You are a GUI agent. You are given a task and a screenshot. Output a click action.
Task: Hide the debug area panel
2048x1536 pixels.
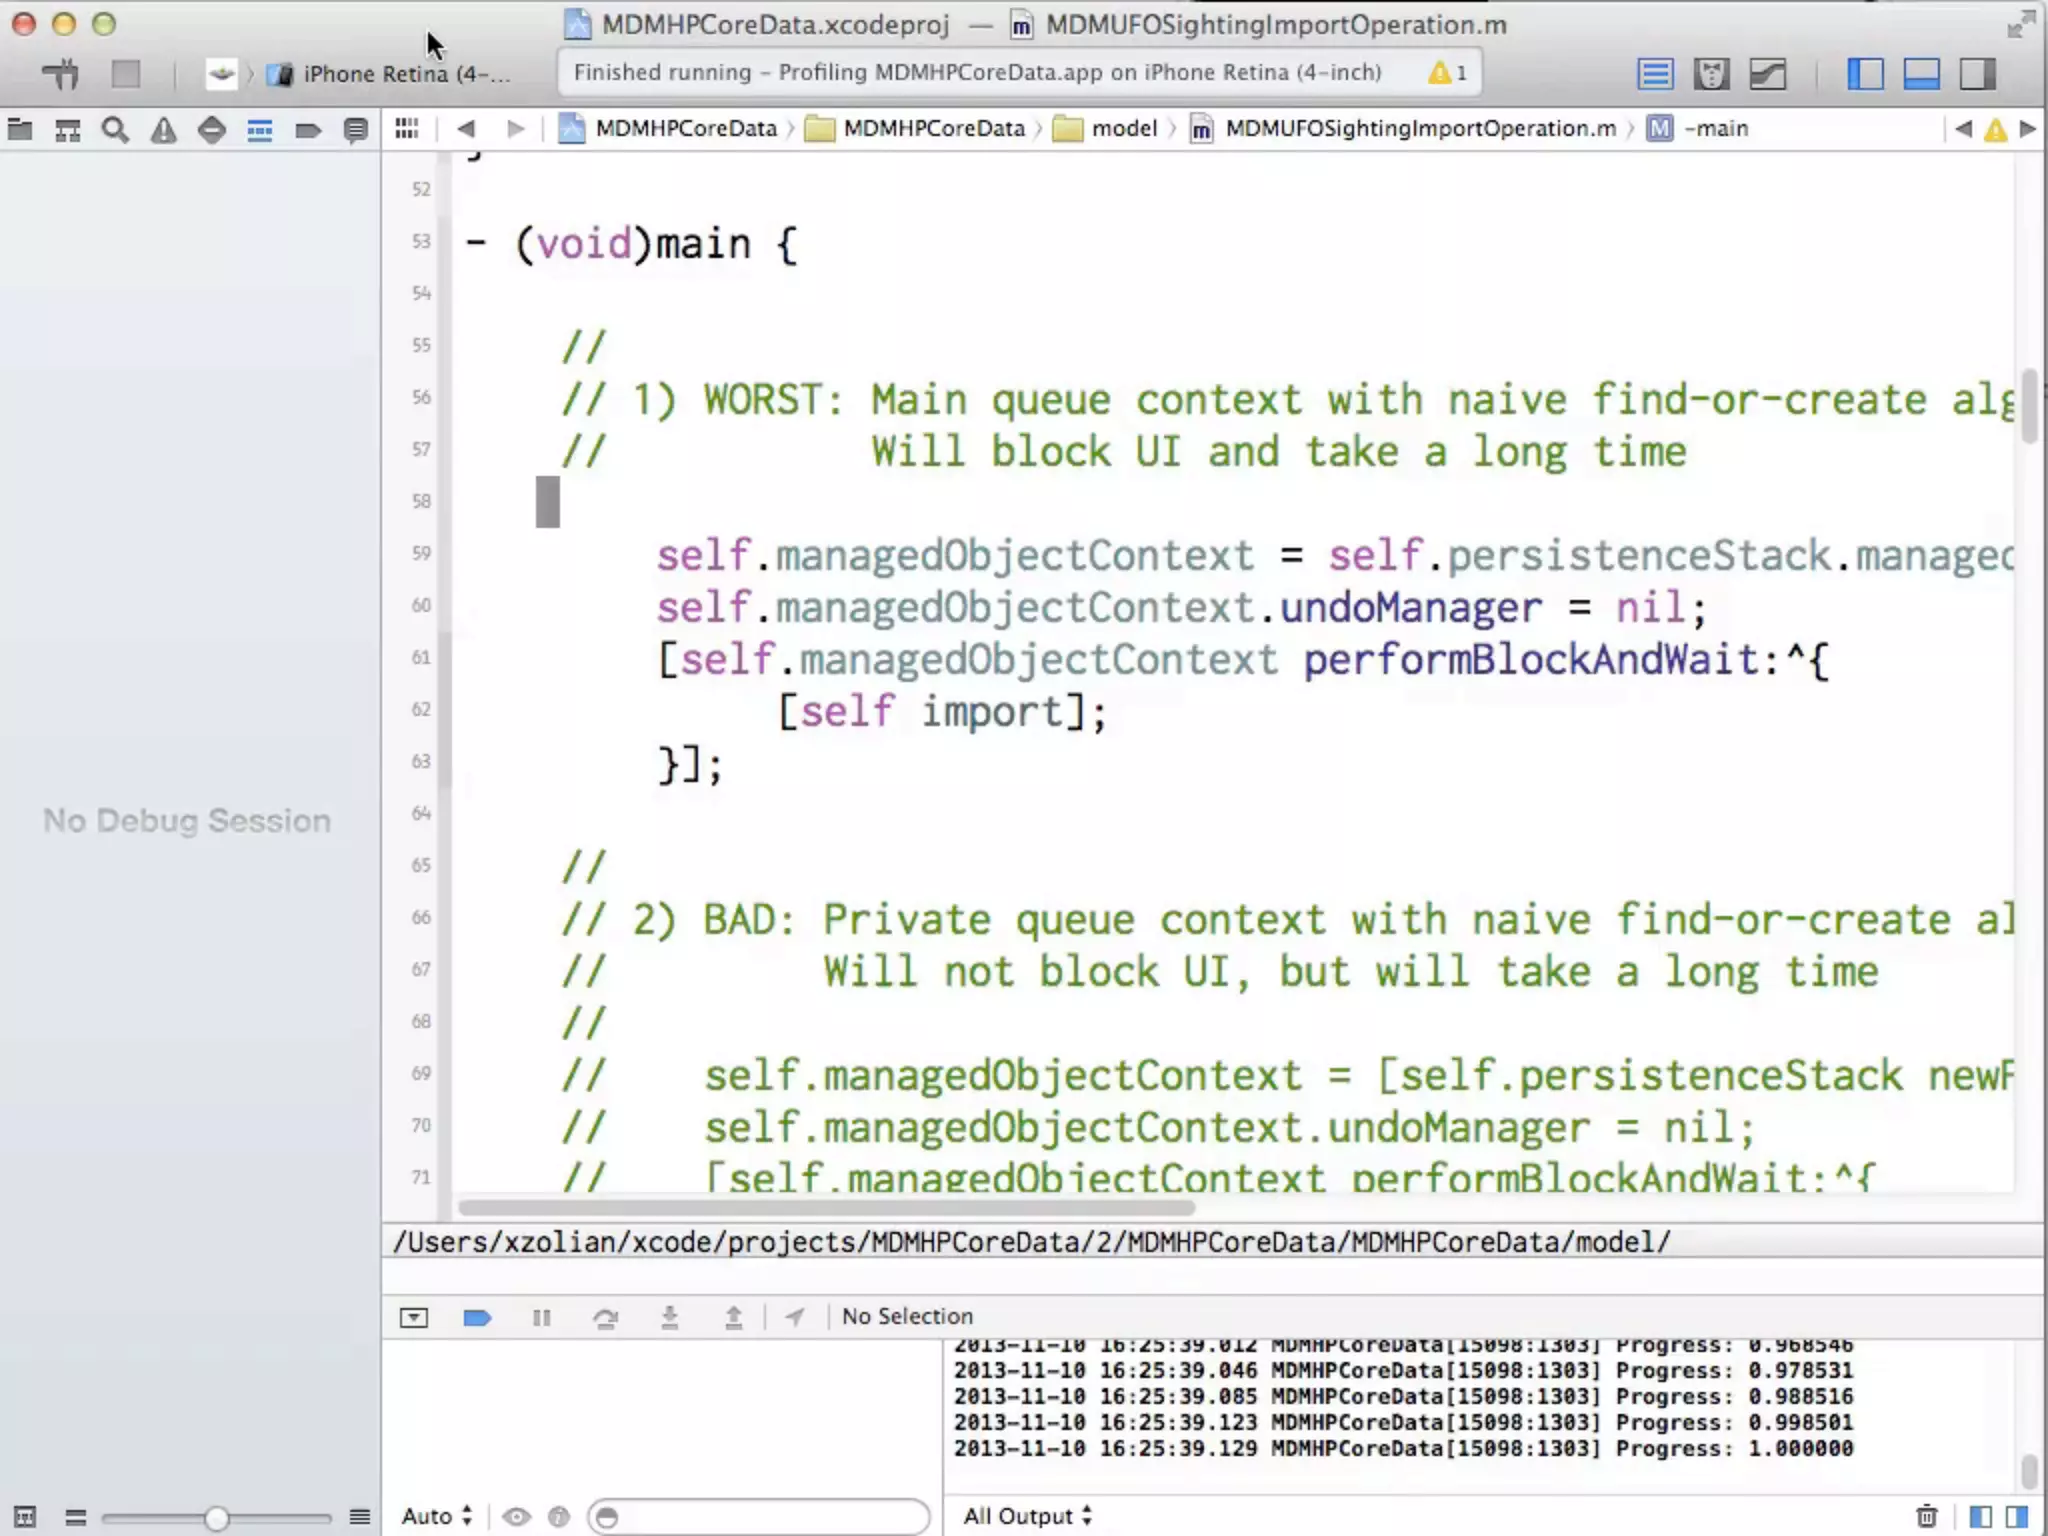point(413,1317)
